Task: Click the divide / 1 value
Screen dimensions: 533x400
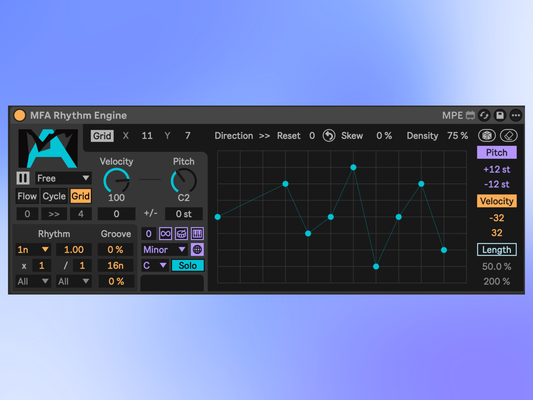Action: click(x=82, y=265)
